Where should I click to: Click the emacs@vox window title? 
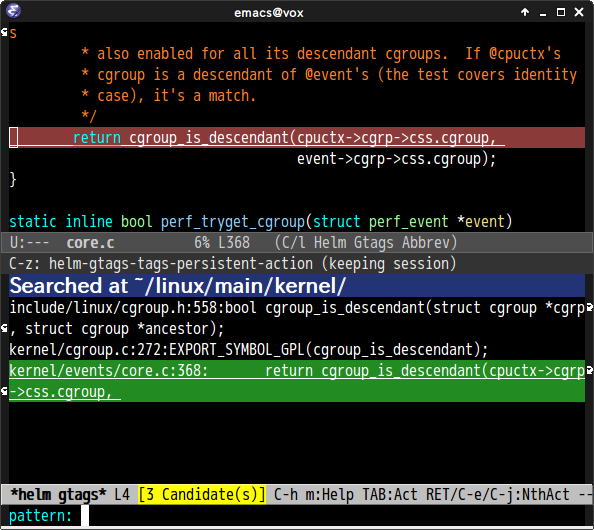(x=269, y=13)
